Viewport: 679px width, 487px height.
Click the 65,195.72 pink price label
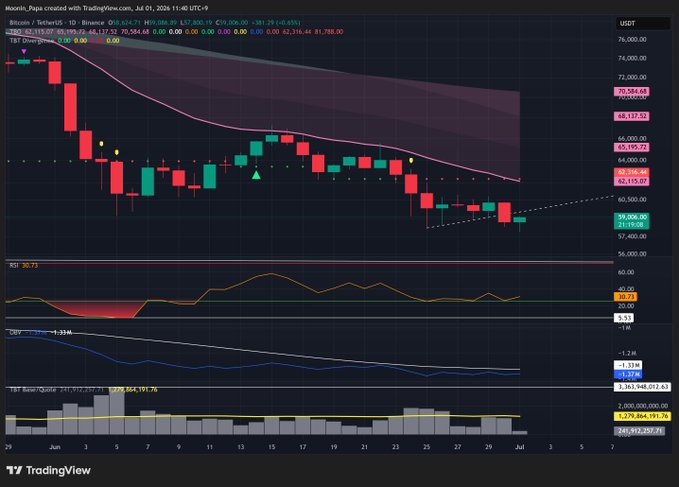pyautogui.click(x=632, y=147)
